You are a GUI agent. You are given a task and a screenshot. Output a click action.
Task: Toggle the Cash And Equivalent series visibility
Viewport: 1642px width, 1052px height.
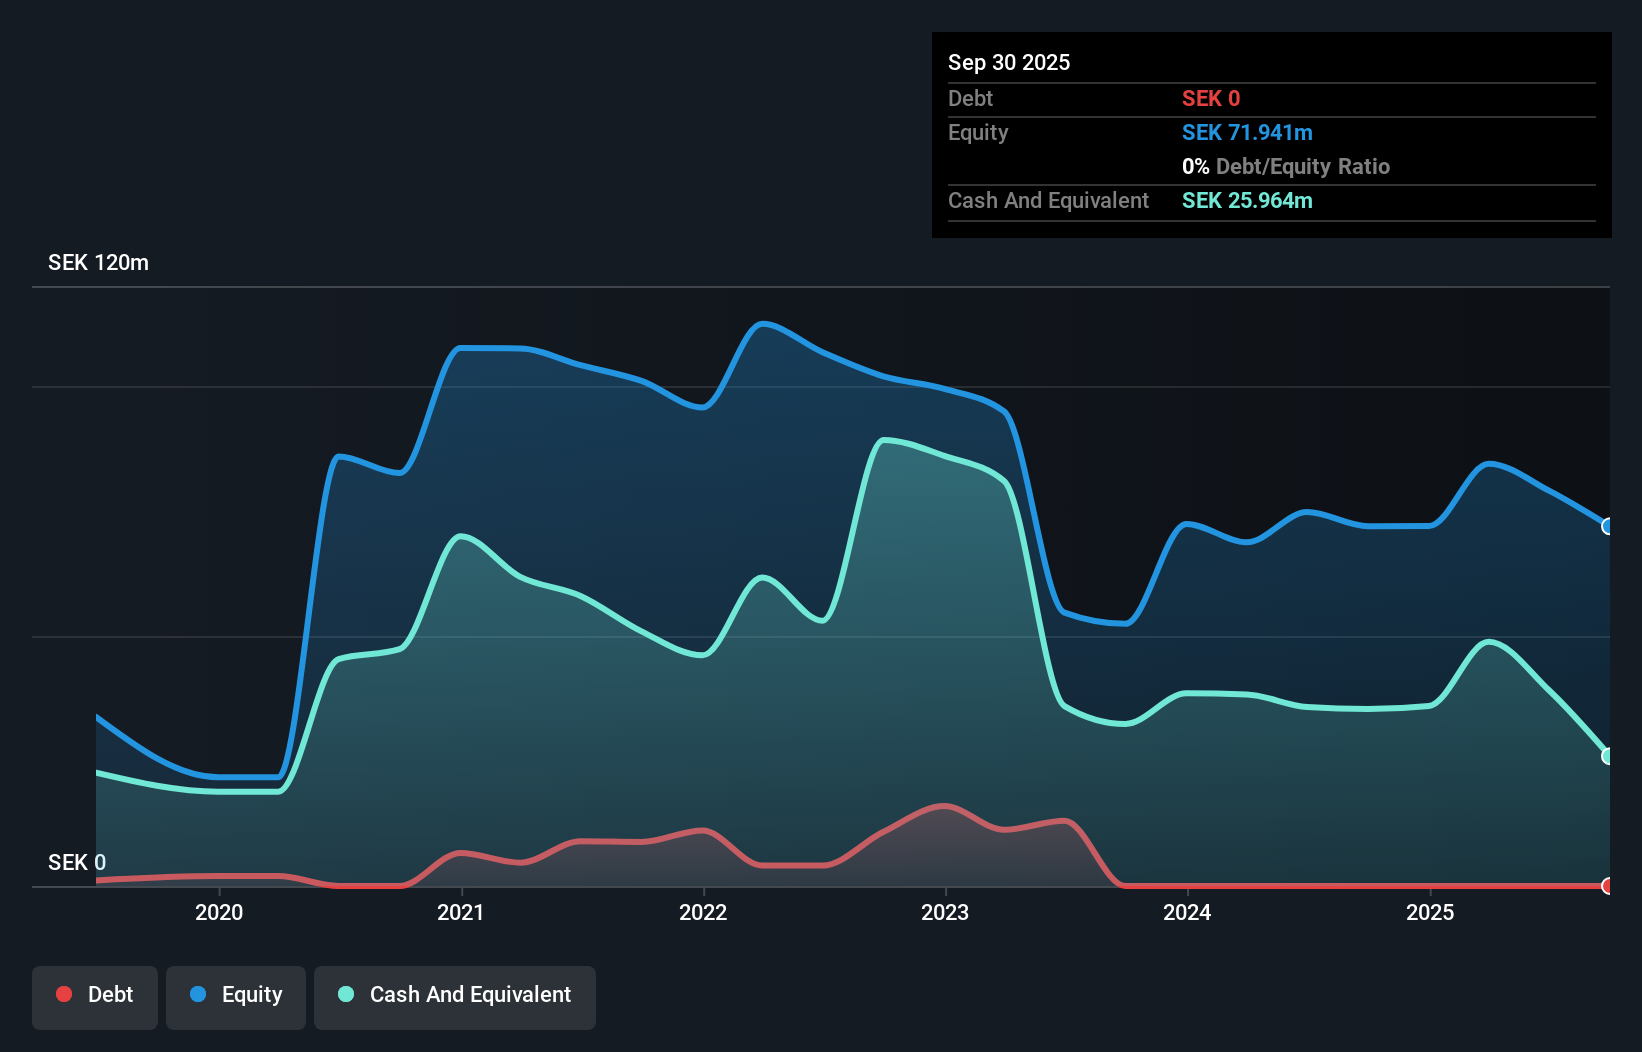pyautogui.click(x=455, y=996)
